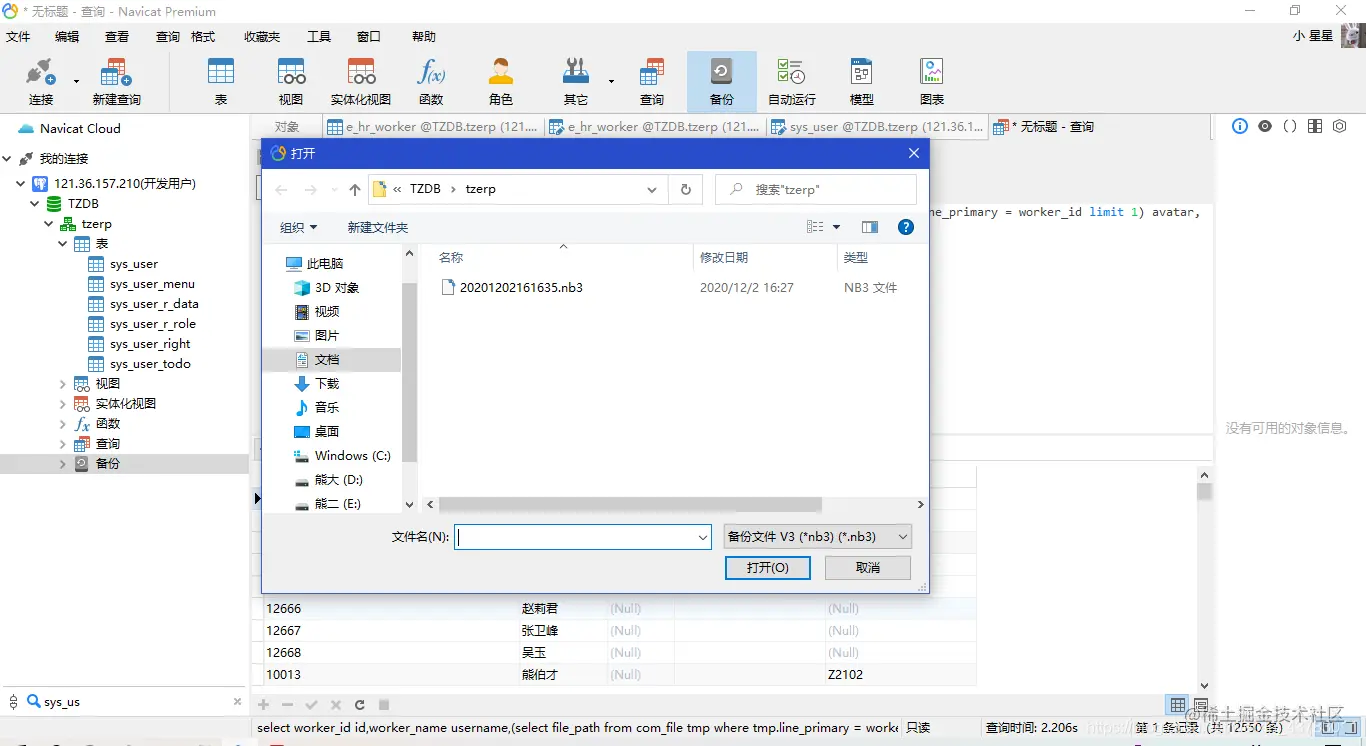Viewport: 1366px width, 746px height.
Task: Click the refresh icon below result grid
Action: tap(359, 705)
